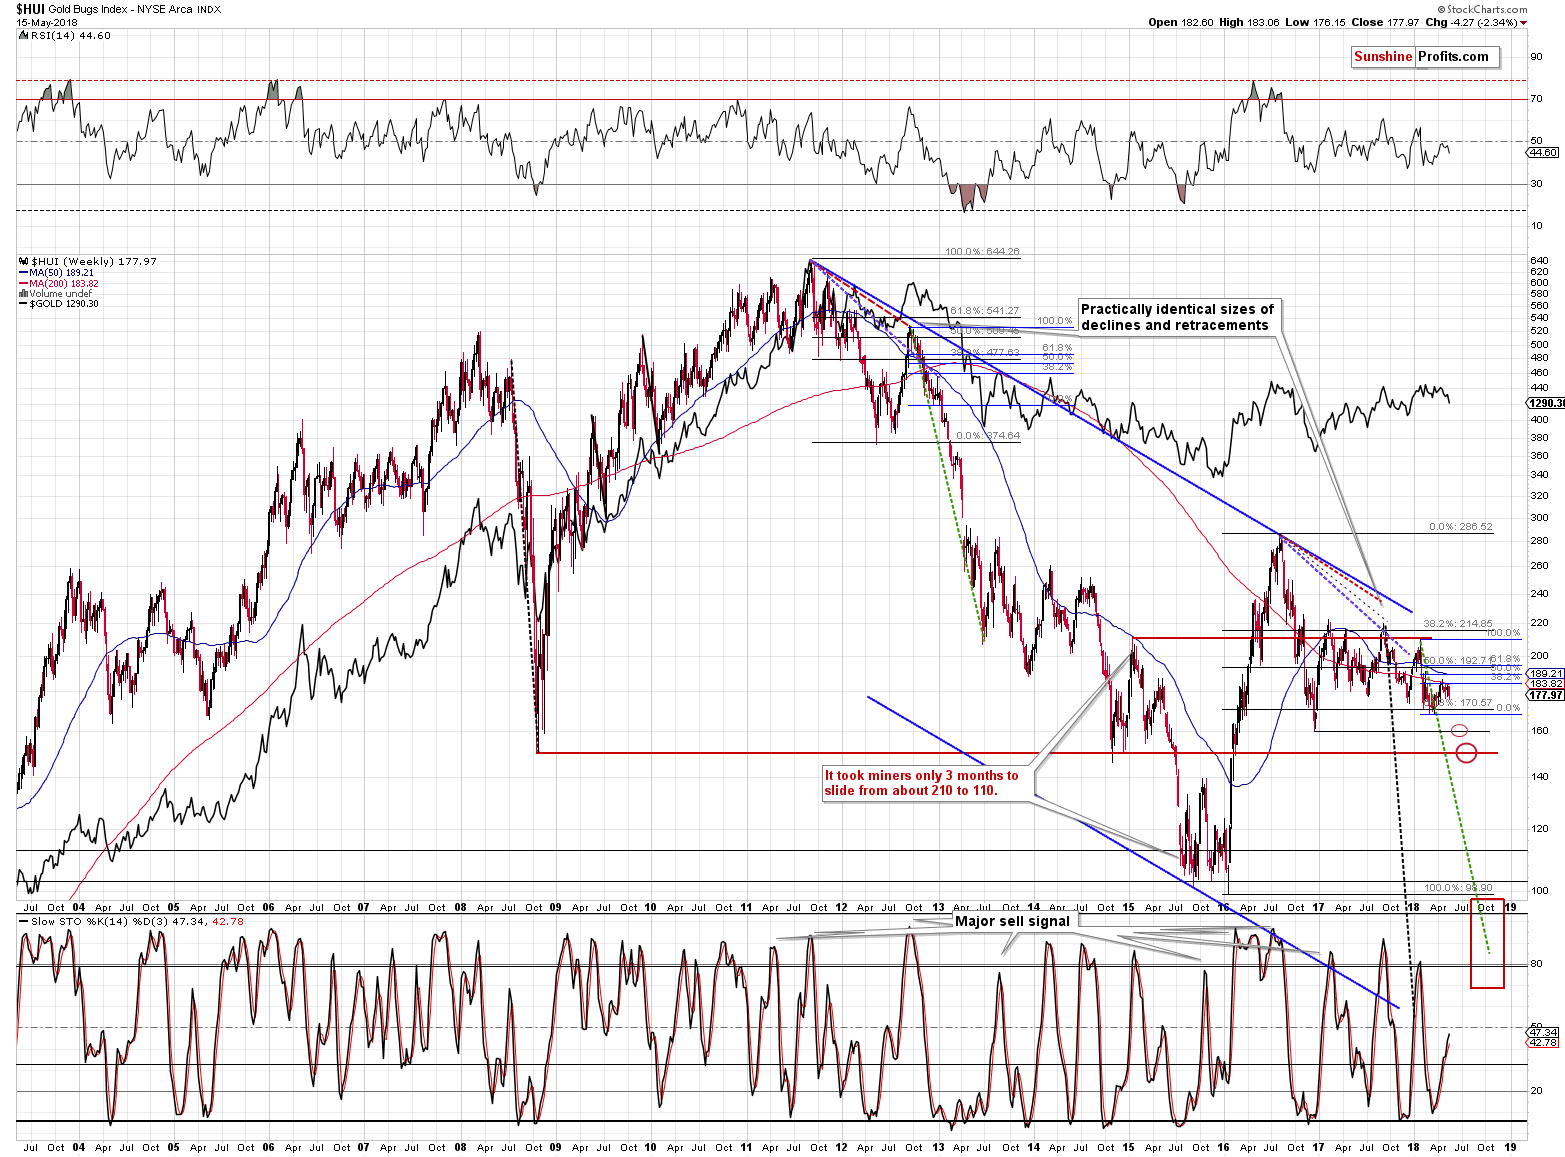This screenshot has height=1157, width=1565.
Task: Click the '61.8%: 541.27' Fibonacci label
Action: [984, 311]
